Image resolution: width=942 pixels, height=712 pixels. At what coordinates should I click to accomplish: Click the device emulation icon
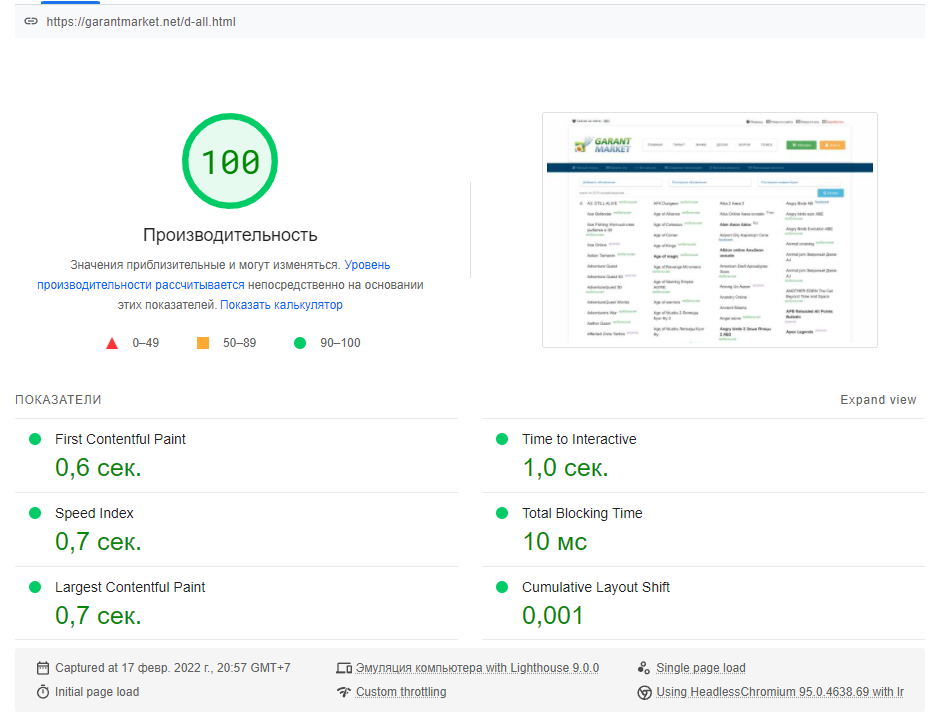tap(344, 668)
